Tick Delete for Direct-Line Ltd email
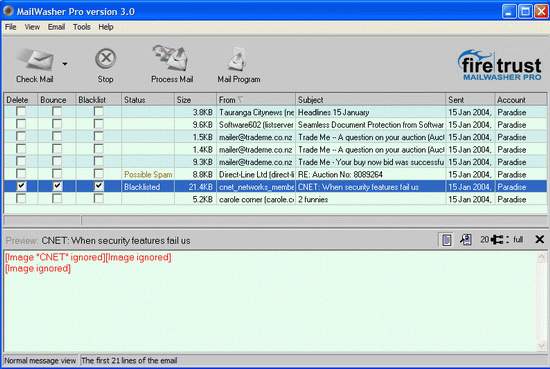 pos(21,174)
